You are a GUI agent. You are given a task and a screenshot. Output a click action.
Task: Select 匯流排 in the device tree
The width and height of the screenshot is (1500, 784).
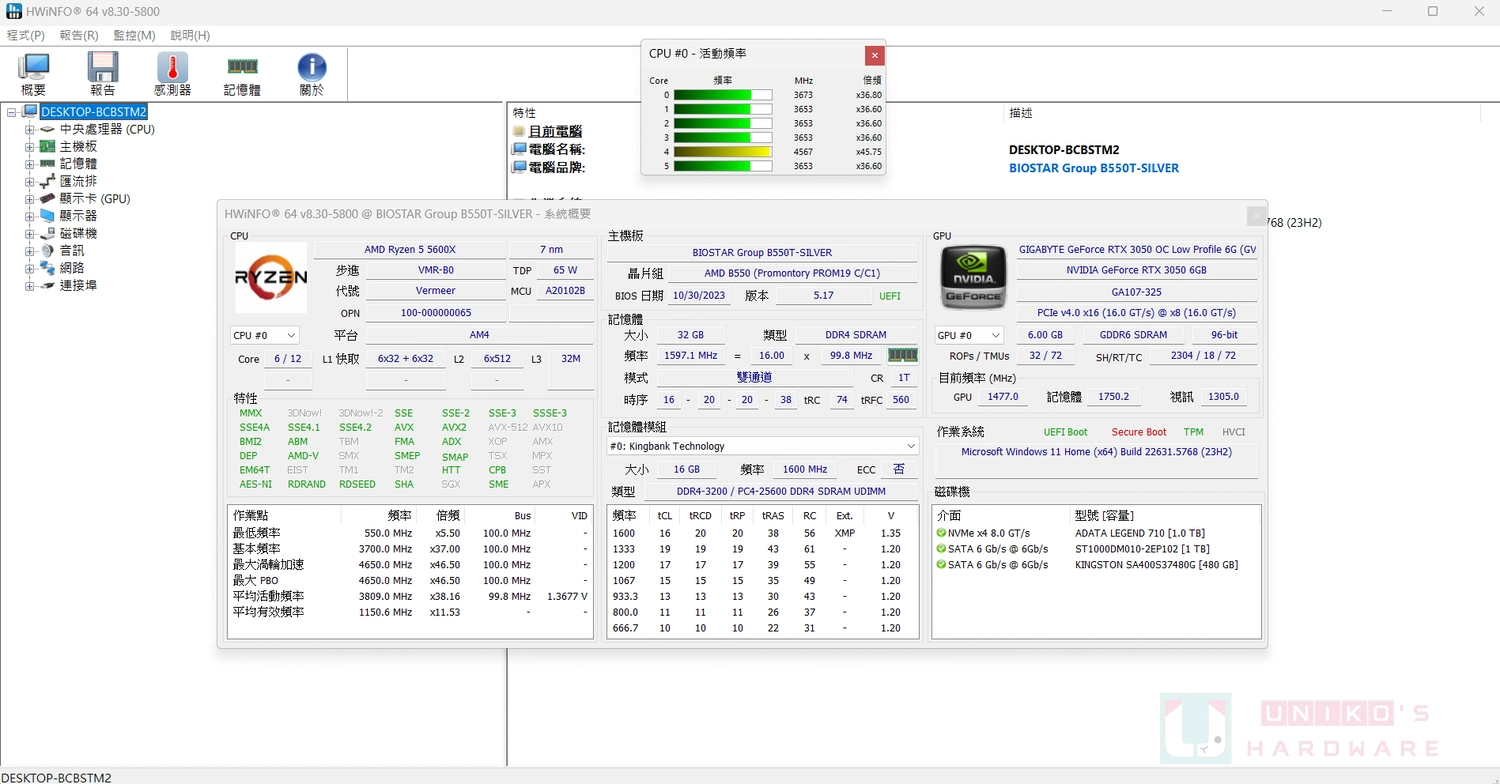click(x=78, y=181)
